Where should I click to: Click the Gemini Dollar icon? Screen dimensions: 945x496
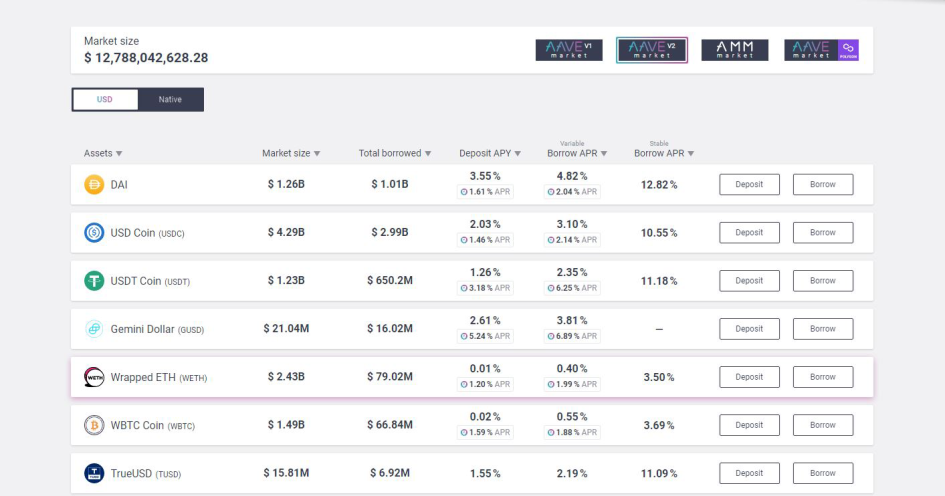click(x=94, y=329)
